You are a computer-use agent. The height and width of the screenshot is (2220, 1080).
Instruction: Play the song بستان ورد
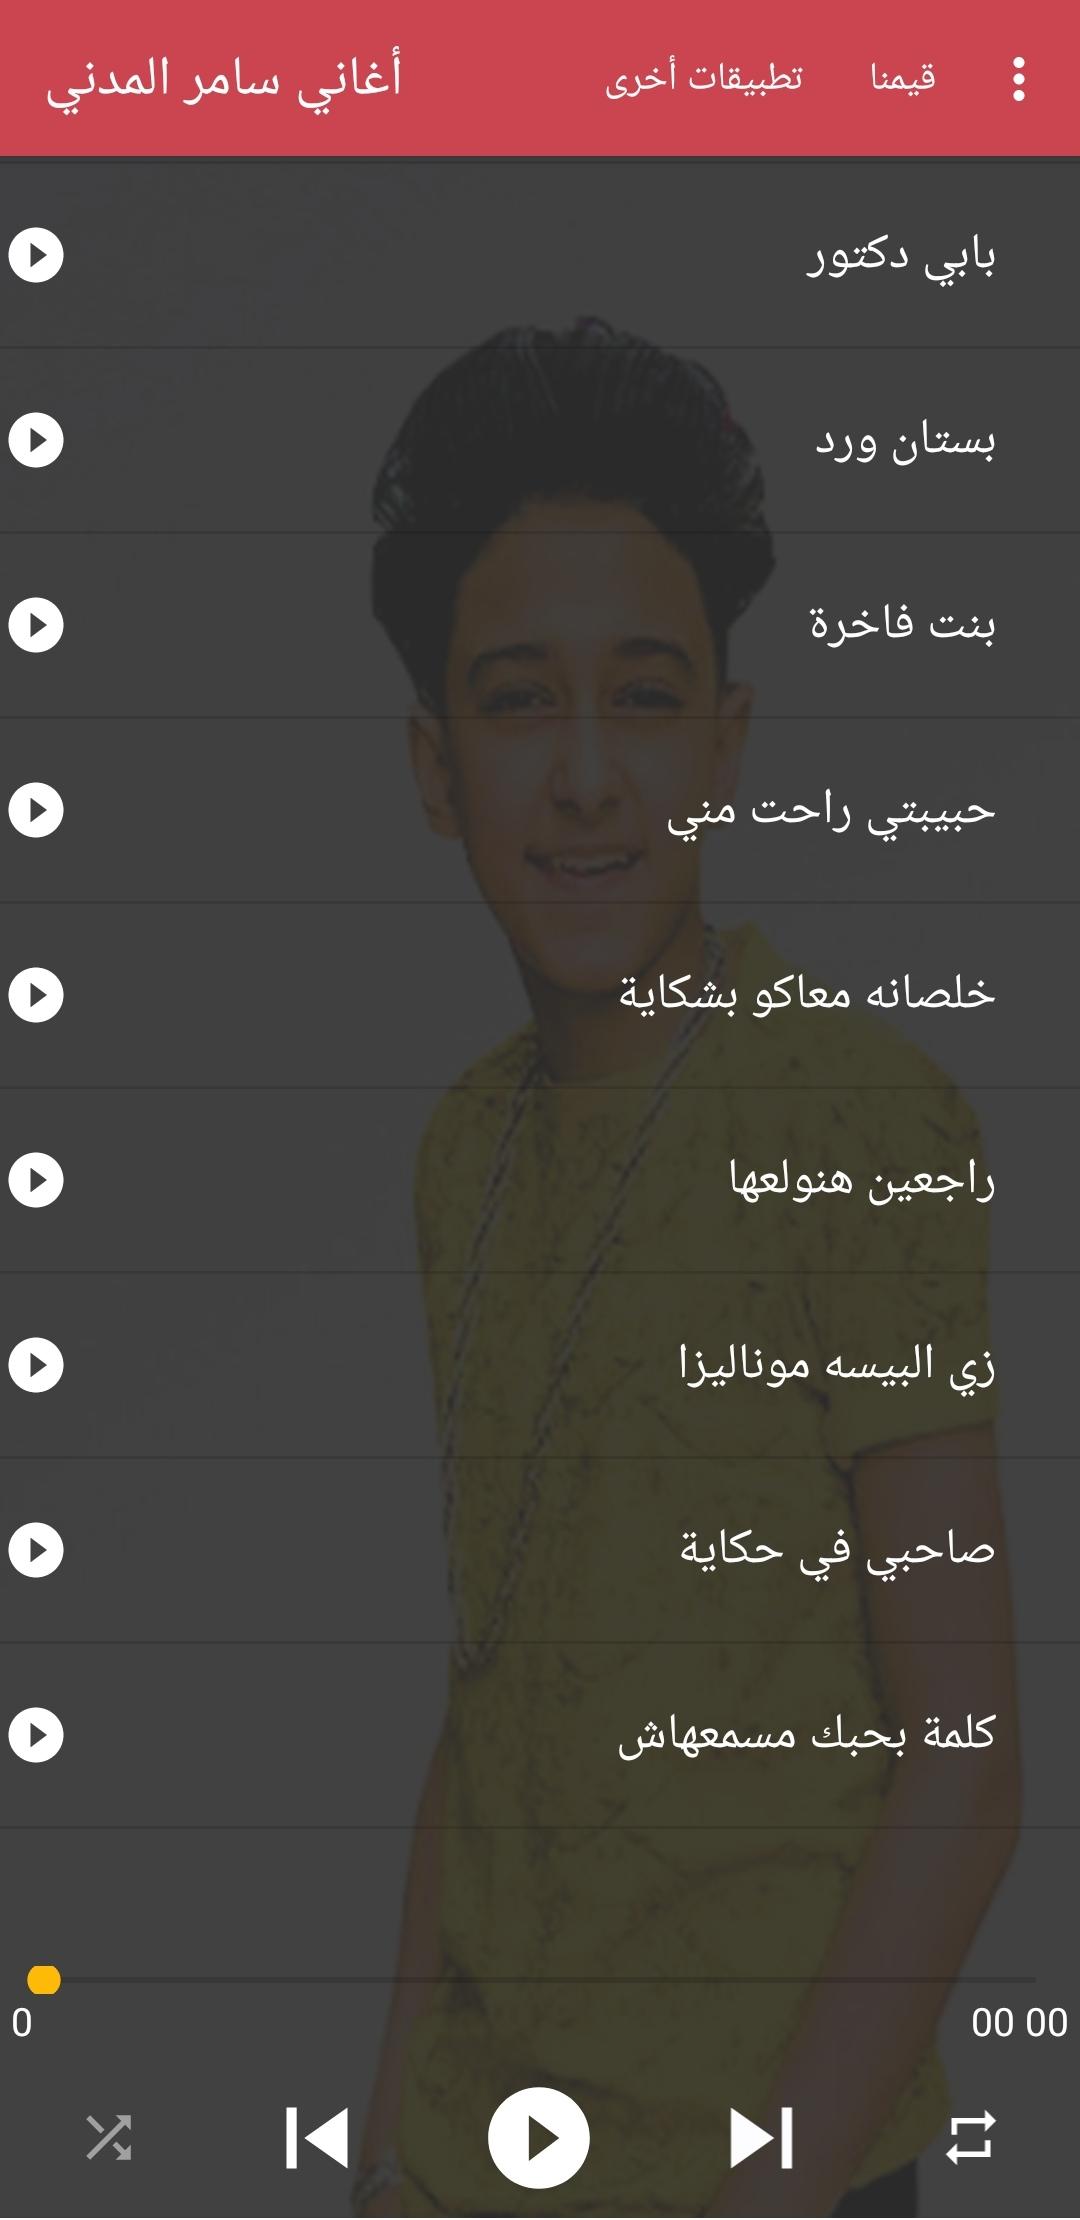click(36, 440)
